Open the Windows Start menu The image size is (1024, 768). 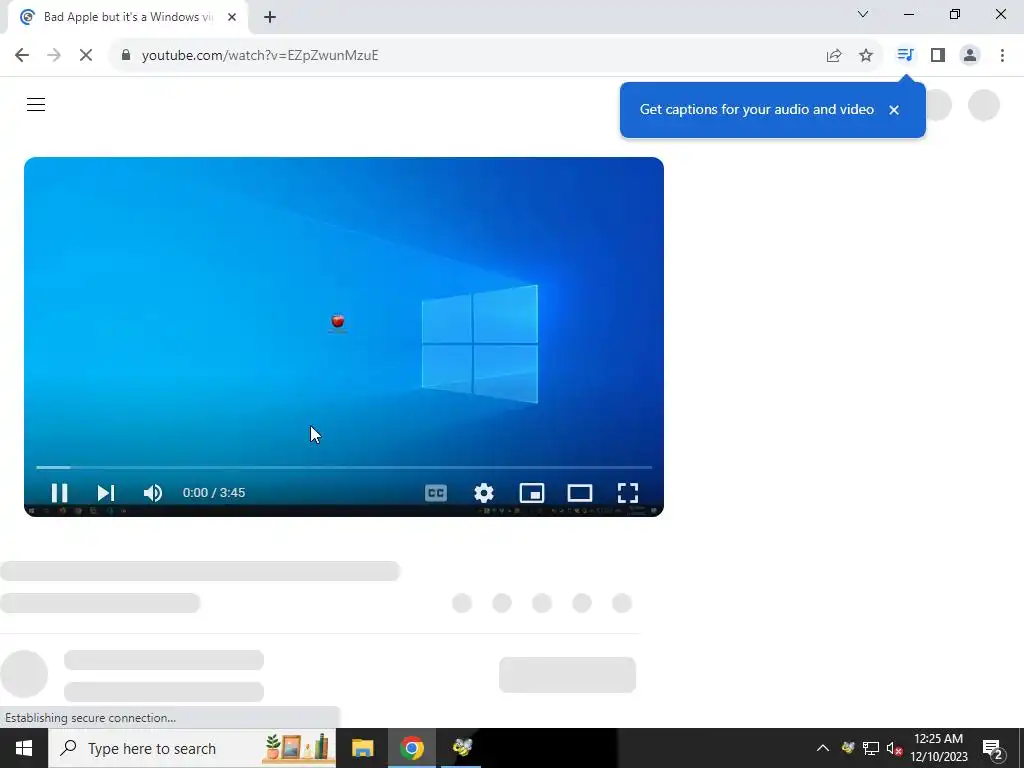pyautogui.click(x=24, y=748)
